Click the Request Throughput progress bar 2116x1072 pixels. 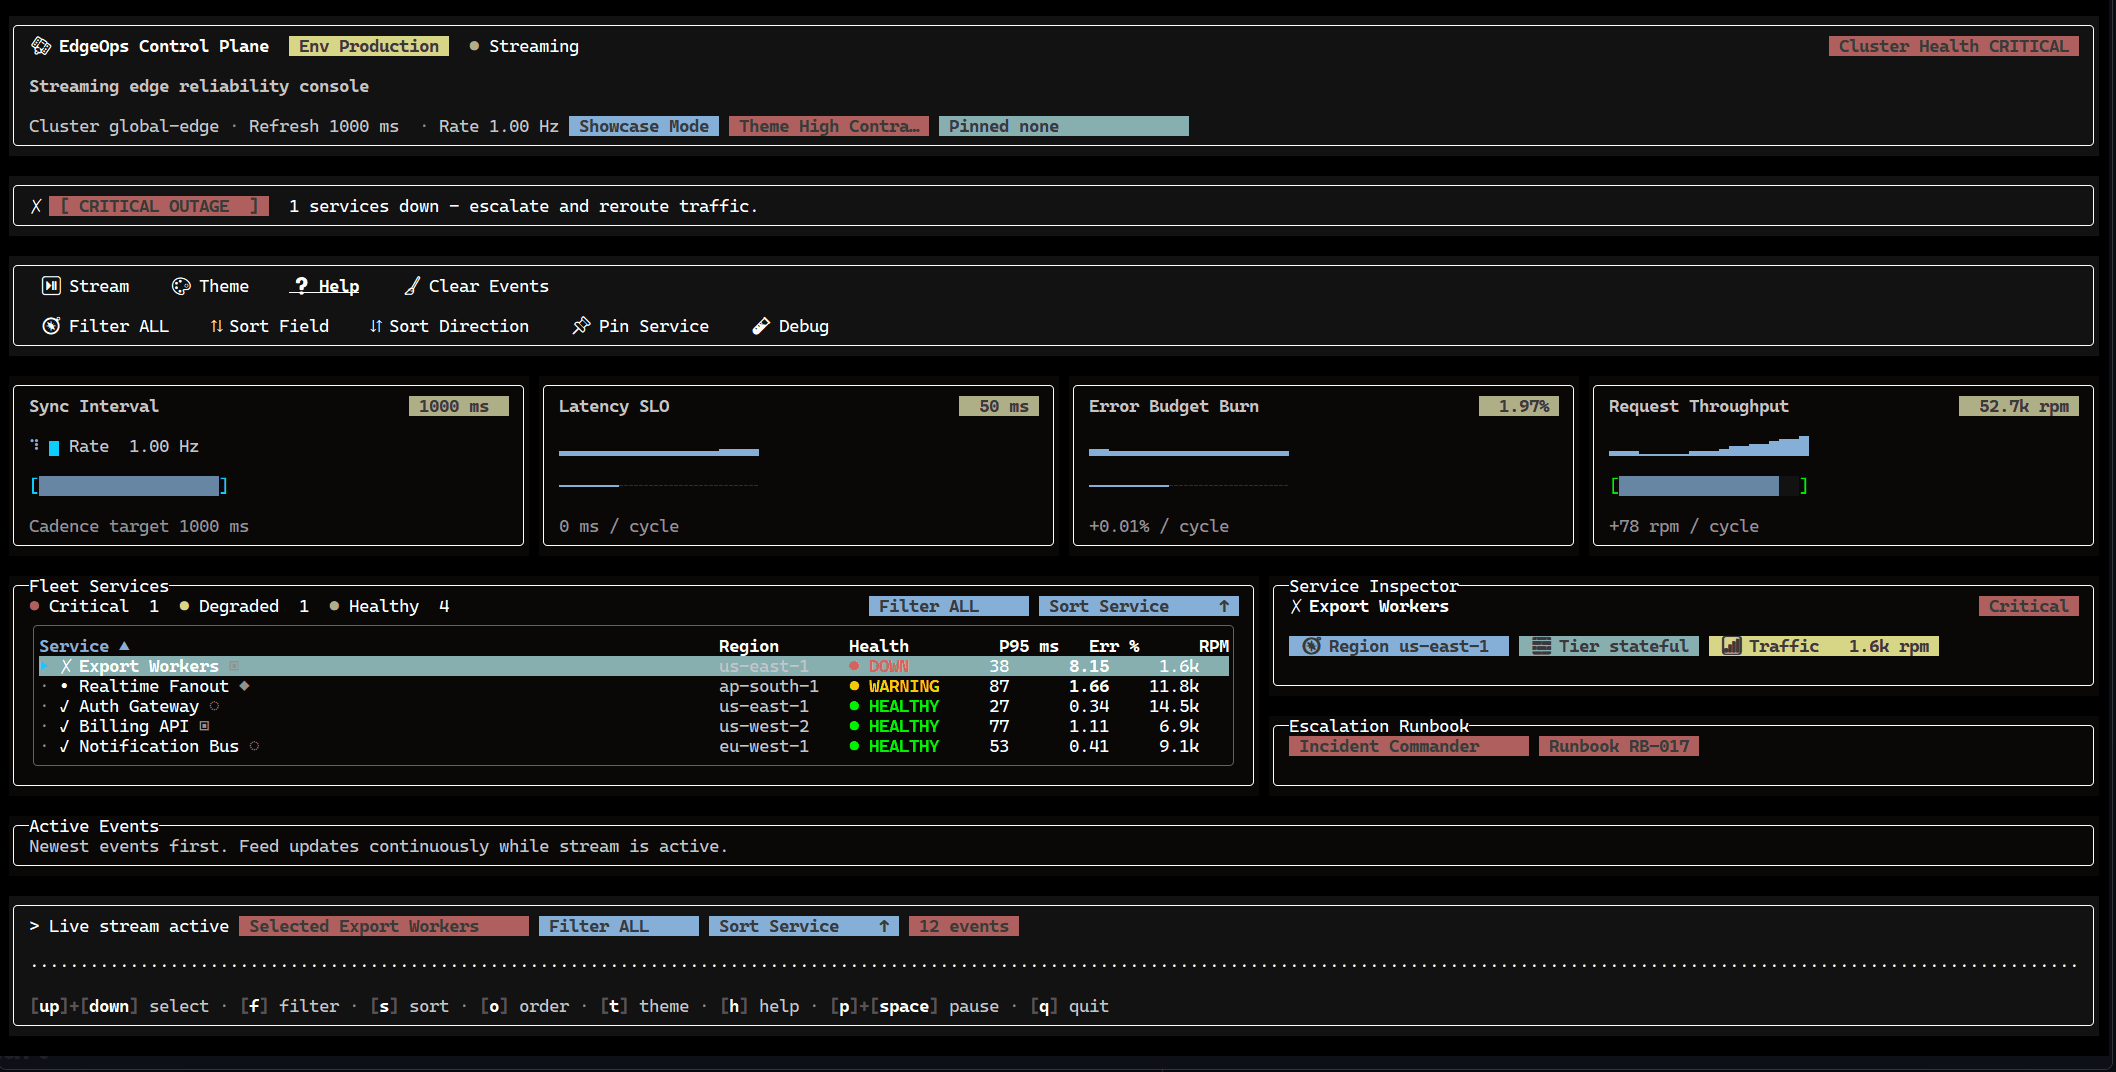click(1709, 486)
